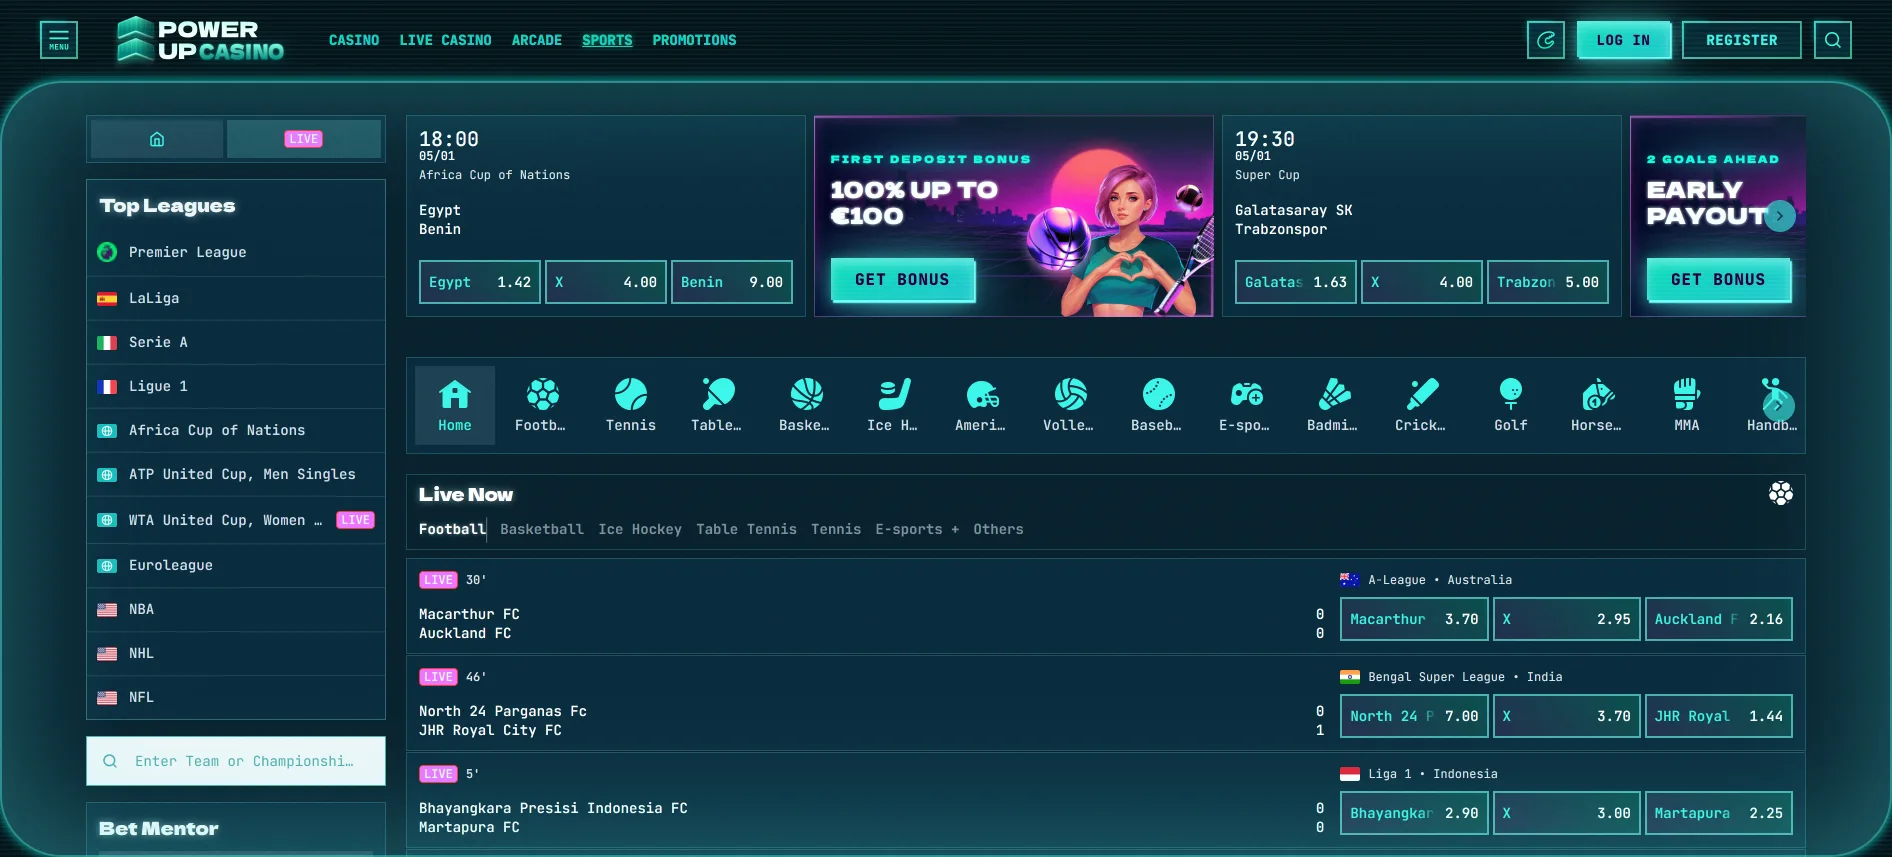Image resolution: width=1892 pixels, height=857 pixels.
Task: Open NBA in Top Leagues
Action: (x=236, y=609)
